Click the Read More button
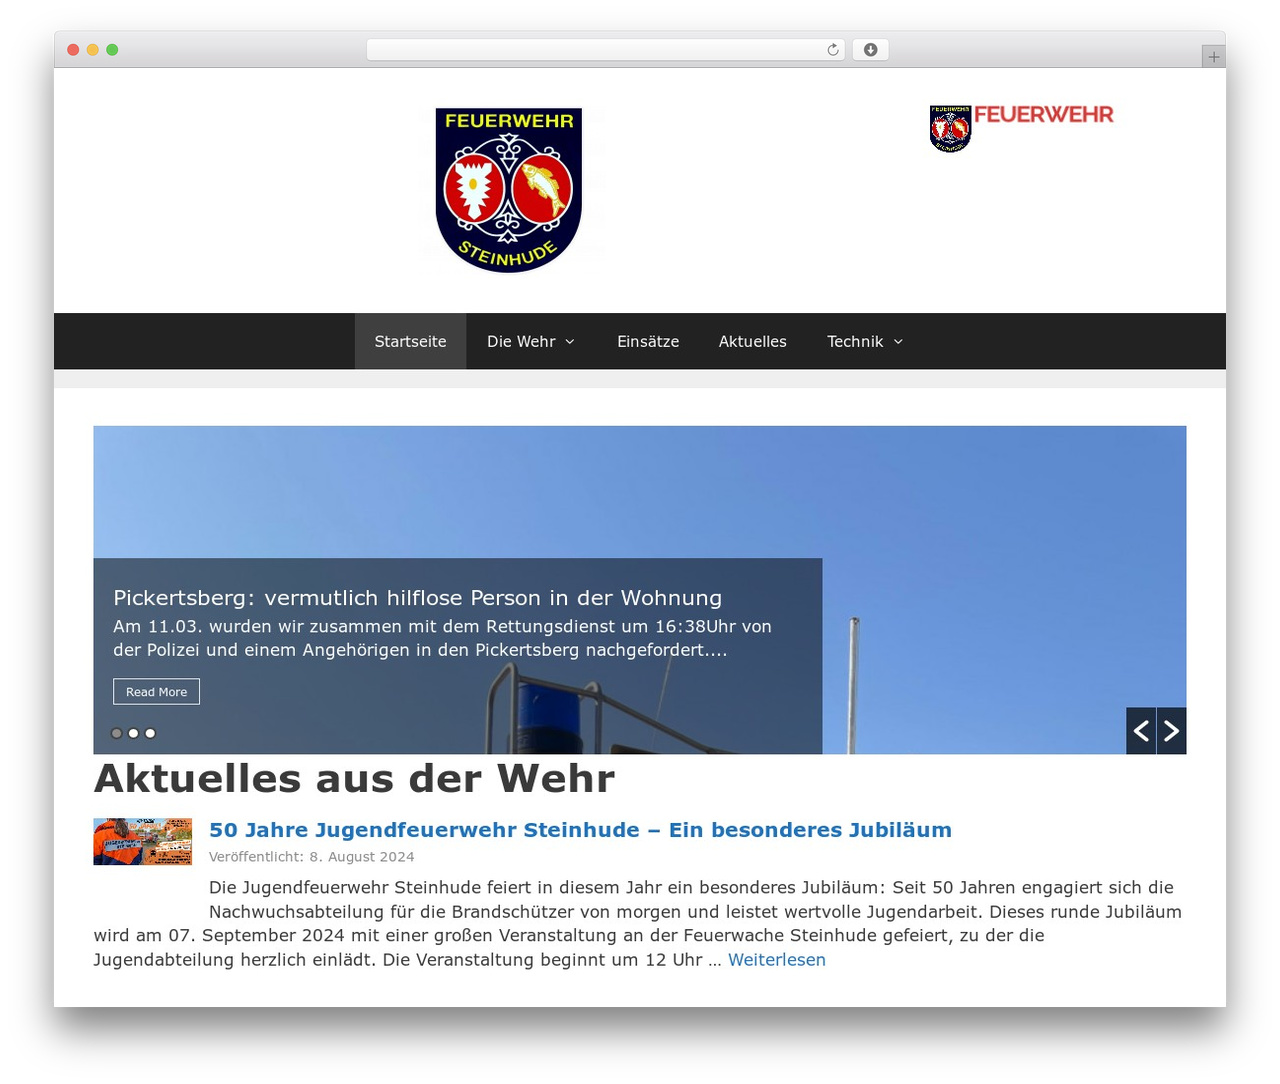Screen dimensions: 1280x1084 pos(156,692)
